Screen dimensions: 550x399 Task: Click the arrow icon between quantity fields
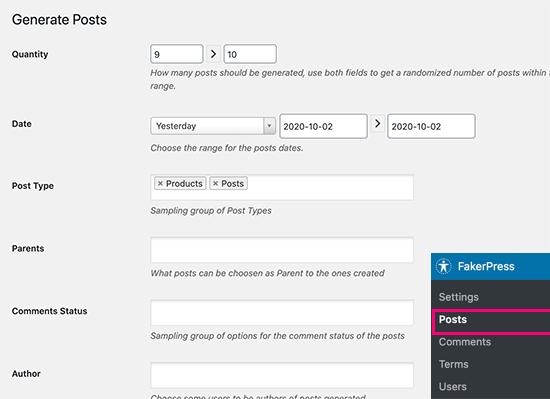pyautogui.click(x=213, y=54)
